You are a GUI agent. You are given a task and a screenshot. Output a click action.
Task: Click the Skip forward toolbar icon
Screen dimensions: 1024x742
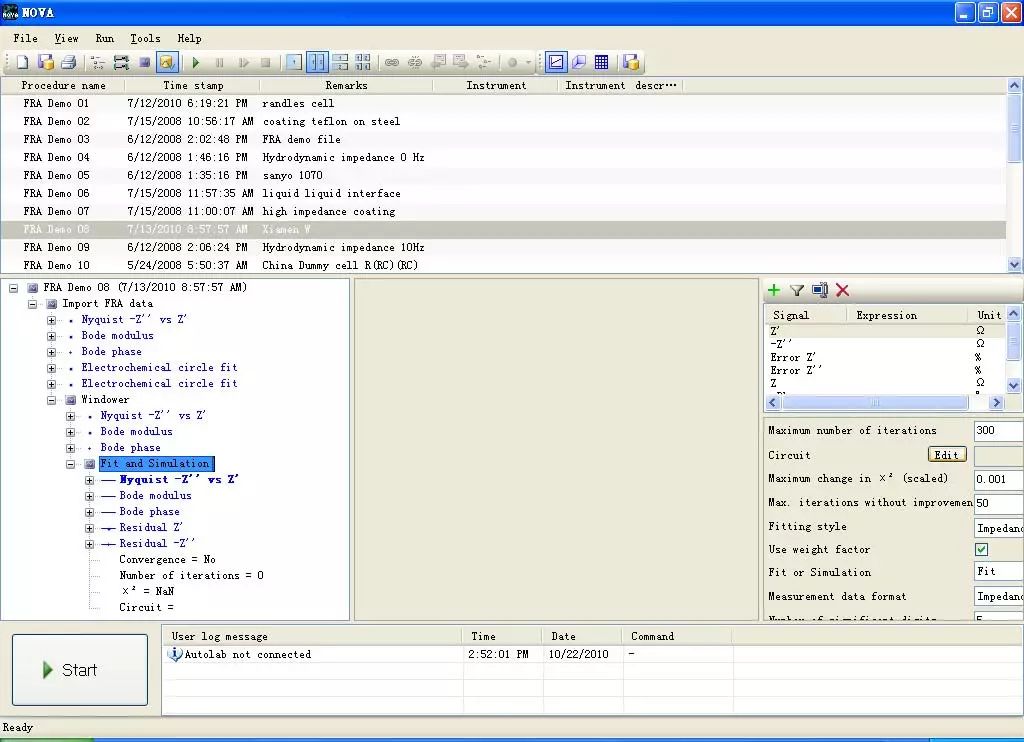[x=244, y=62]
